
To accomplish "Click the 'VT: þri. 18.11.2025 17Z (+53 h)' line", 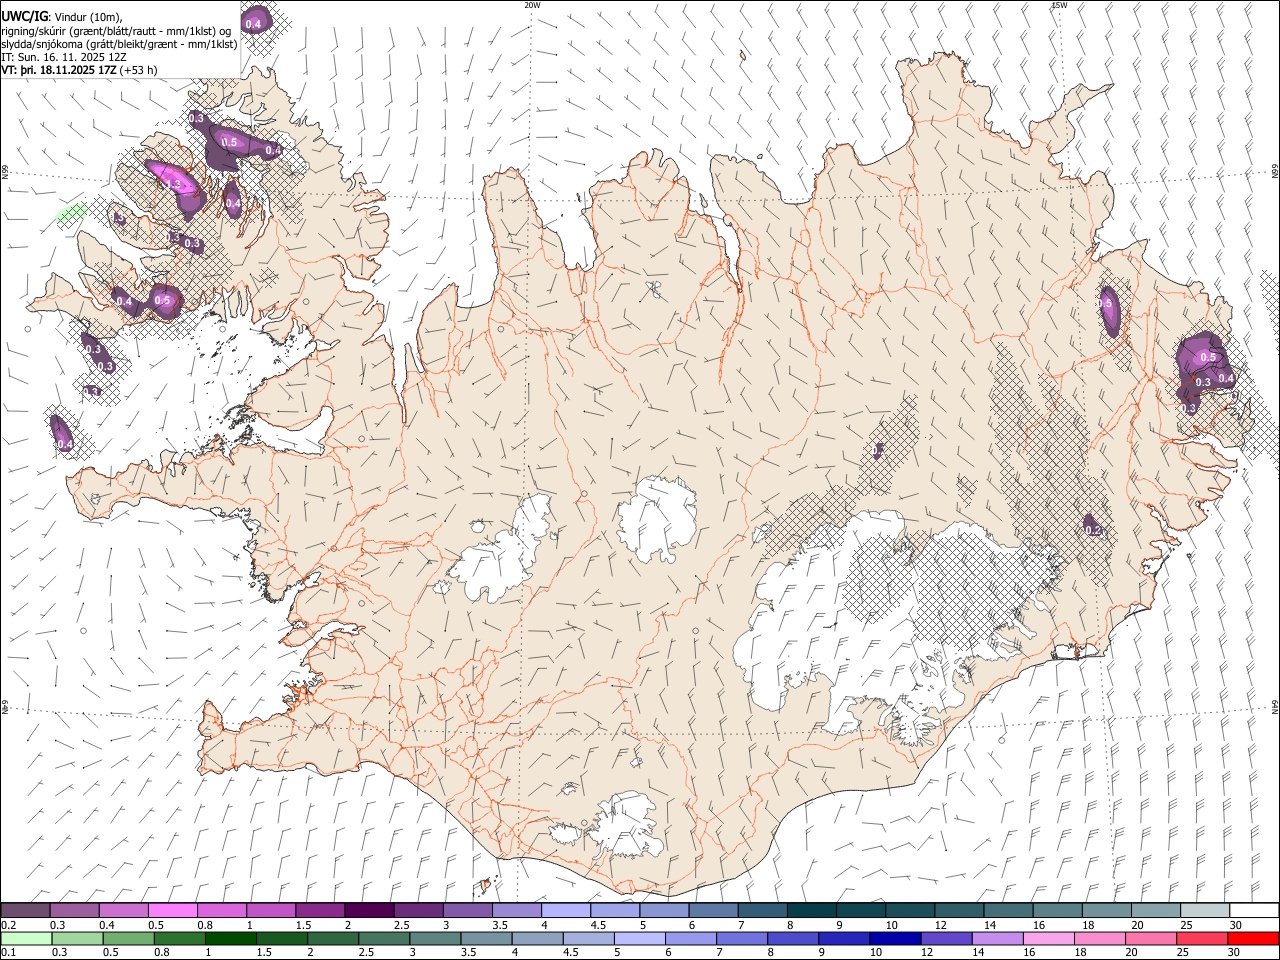I will tap(79, 70).
